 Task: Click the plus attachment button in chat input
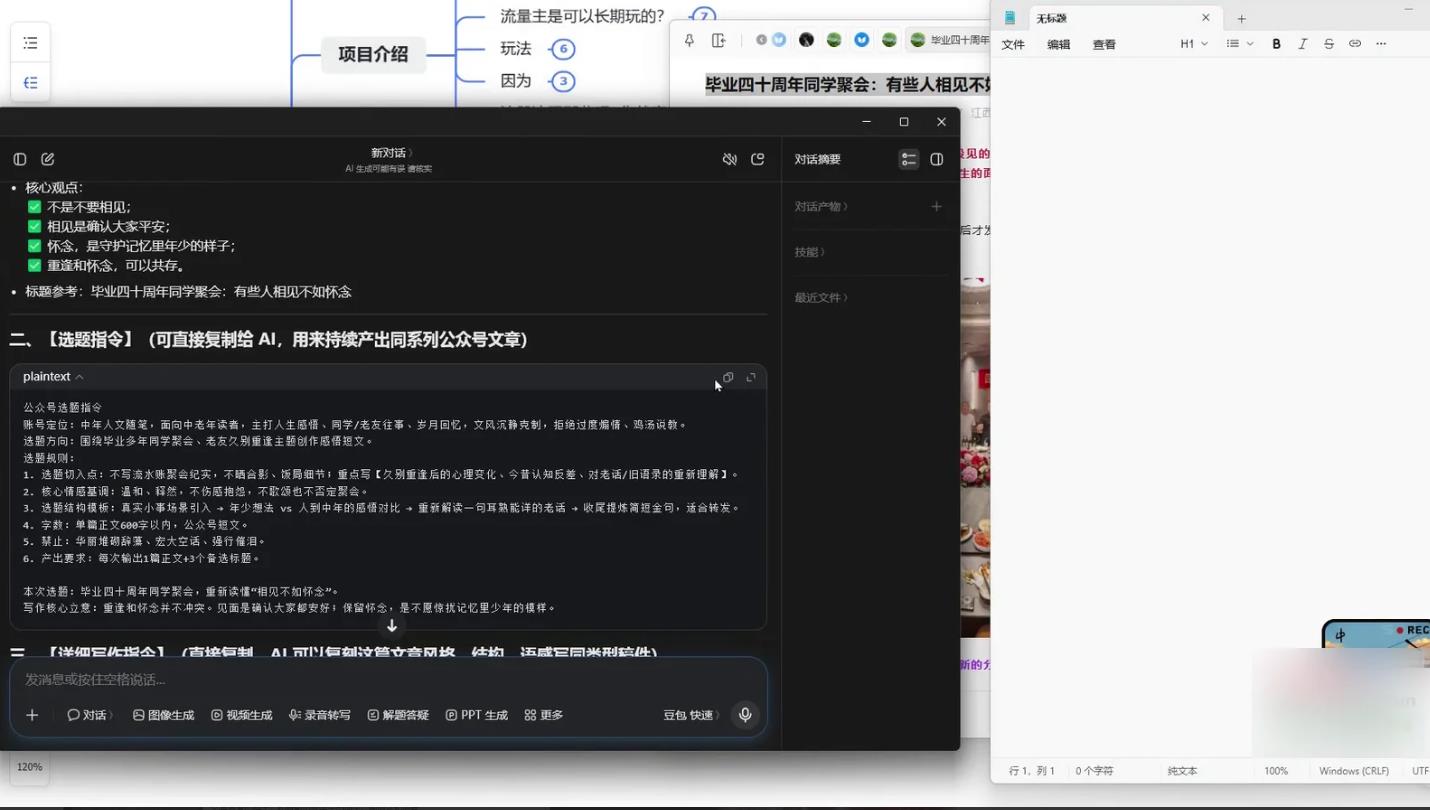pos(32,715)
